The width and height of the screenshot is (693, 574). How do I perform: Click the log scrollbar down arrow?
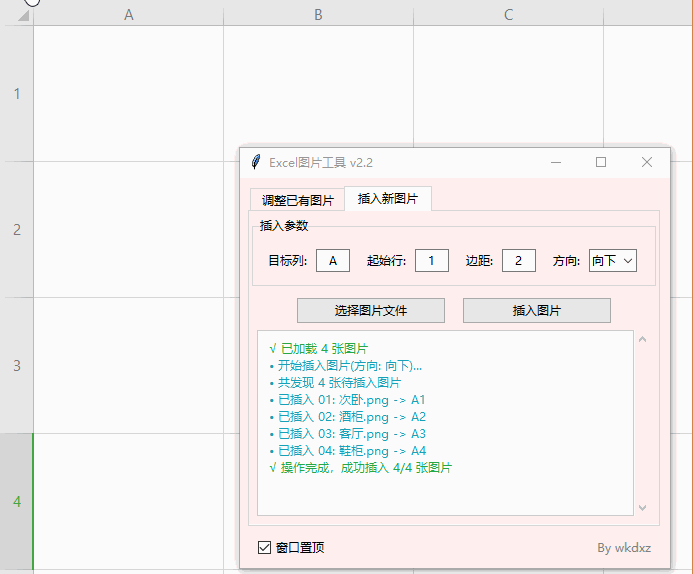click(642, 507)
